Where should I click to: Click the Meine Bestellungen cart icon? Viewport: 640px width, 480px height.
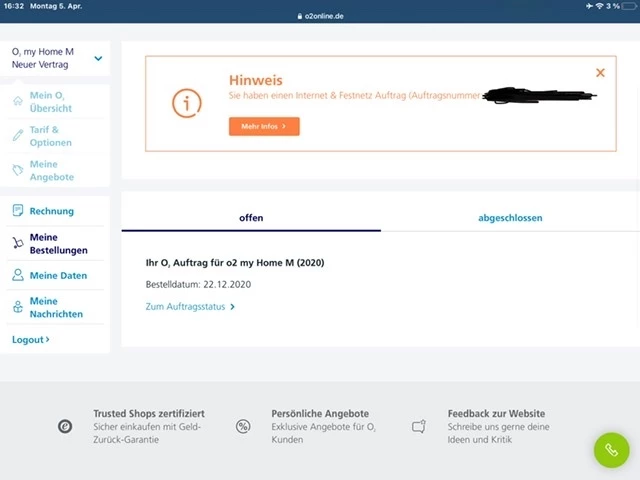click(18, 243)
